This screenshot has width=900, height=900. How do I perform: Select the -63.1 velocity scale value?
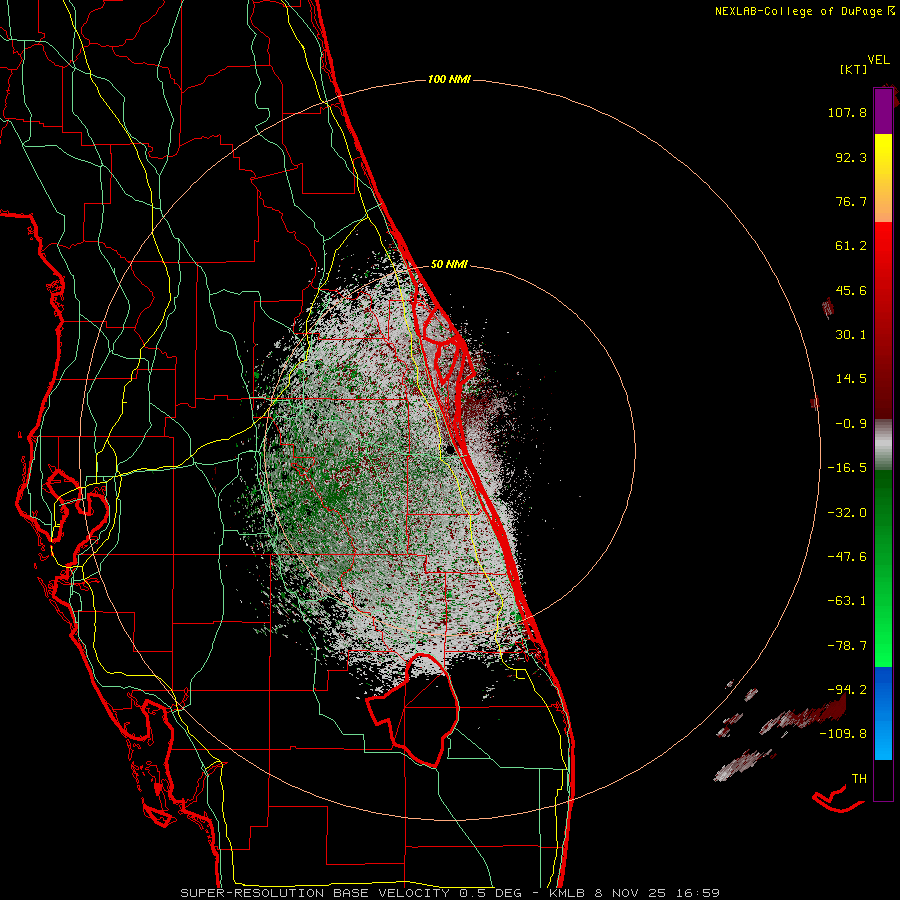847,601
